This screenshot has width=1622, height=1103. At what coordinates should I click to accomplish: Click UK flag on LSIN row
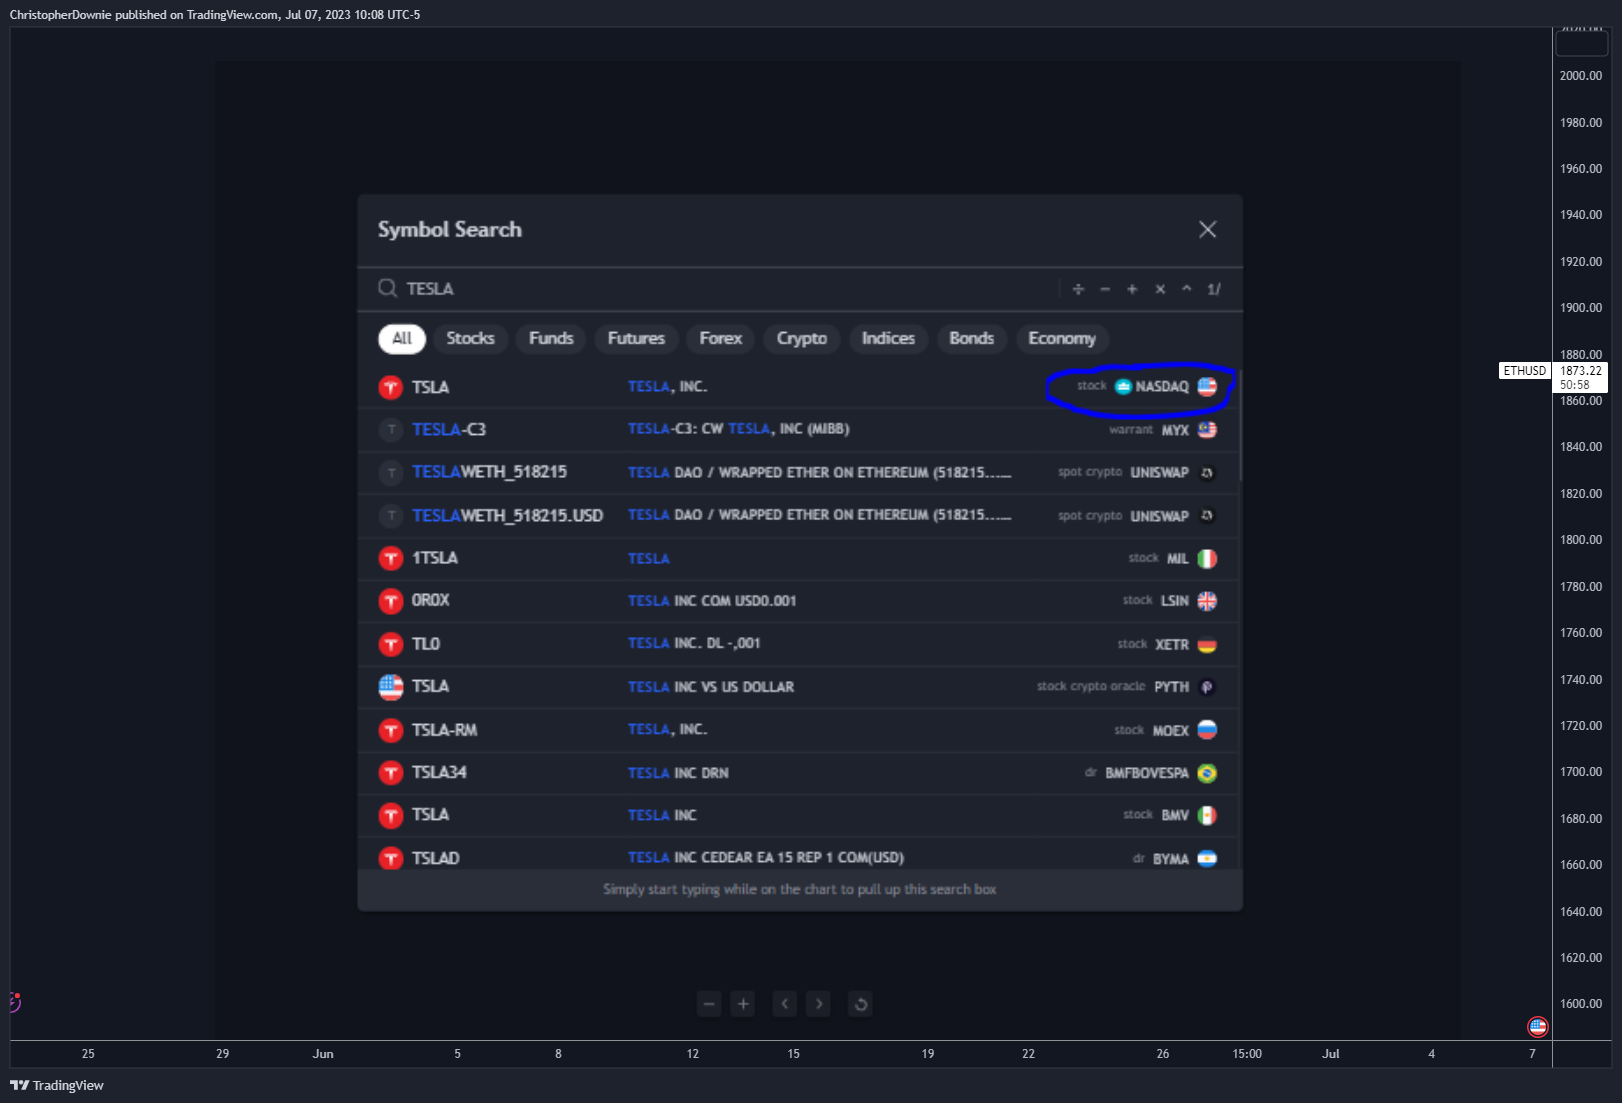click(1207, 601)
